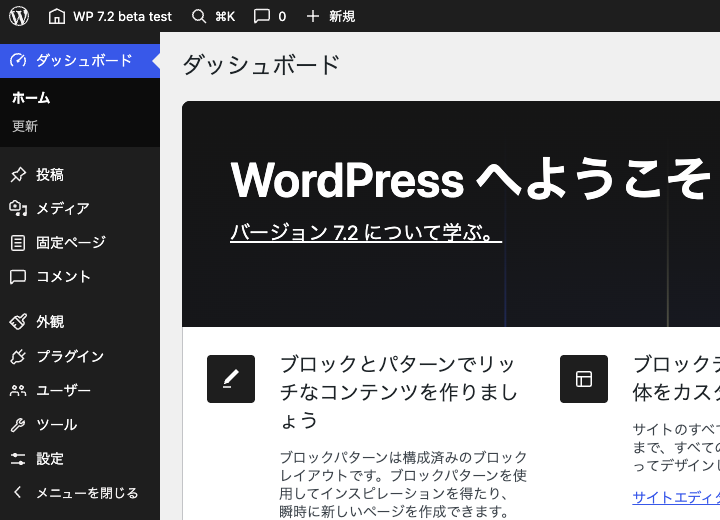720x520 pixels.
Task: Click メニューを閉じる to collapse sidebar
Action: [87, 493]
